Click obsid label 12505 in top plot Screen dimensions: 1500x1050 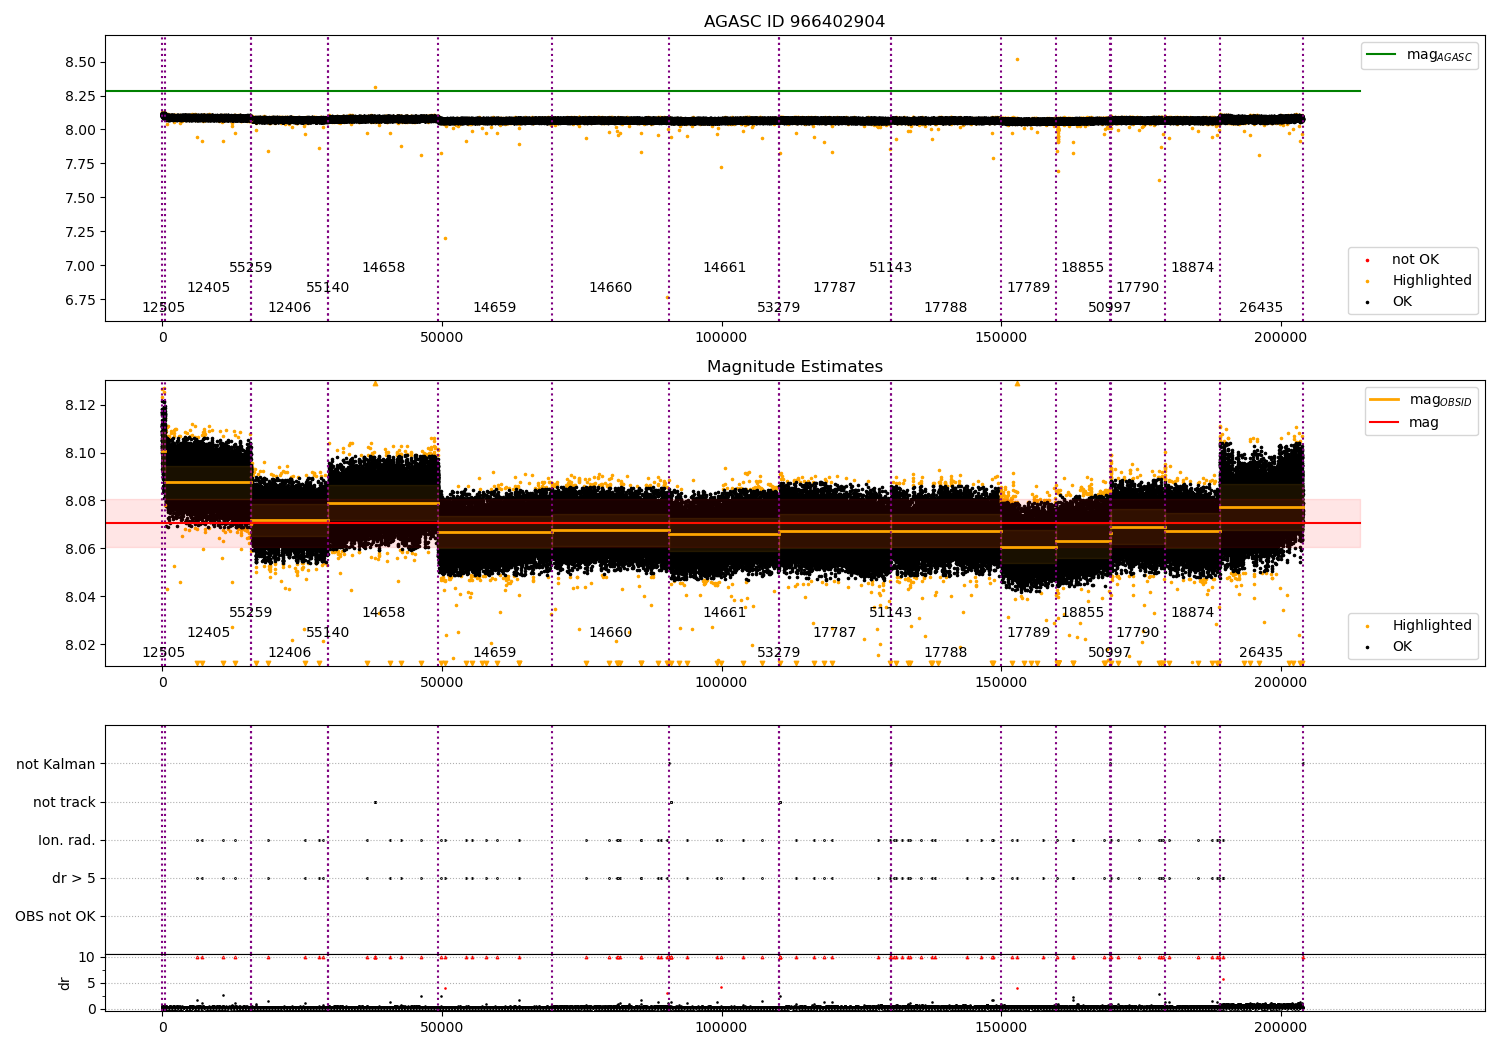click(163, 308)
